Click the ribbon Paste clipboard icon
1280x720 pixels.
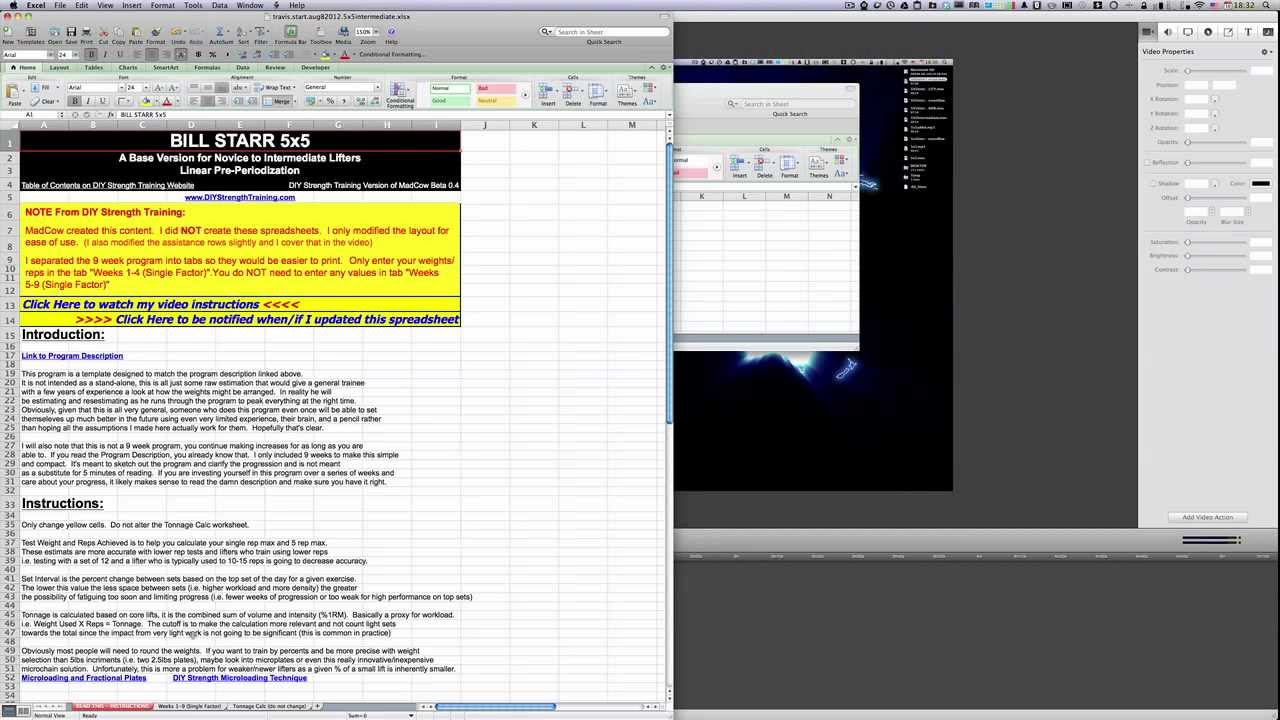point(12,90)
